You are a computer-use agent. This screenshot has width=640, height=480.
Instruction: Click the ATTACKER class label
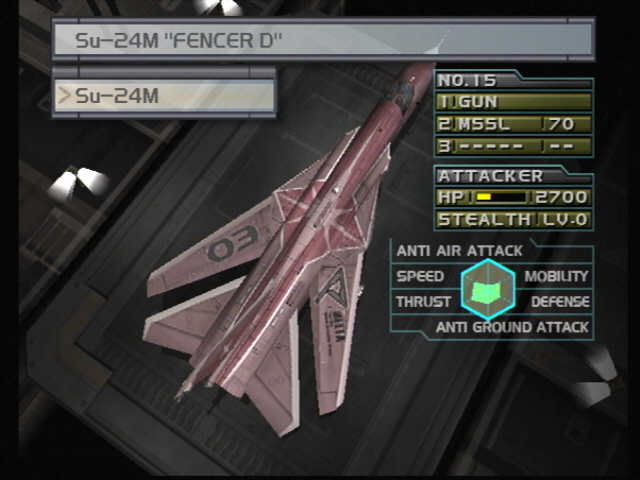[x=490, y=176]
